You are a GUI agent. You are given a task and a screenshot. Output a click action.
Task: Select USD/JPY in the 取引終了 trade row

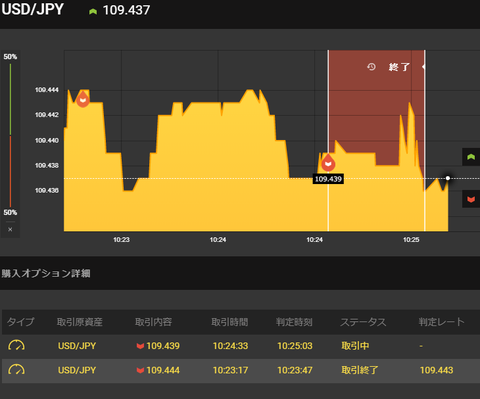click(x=77, y=370)
